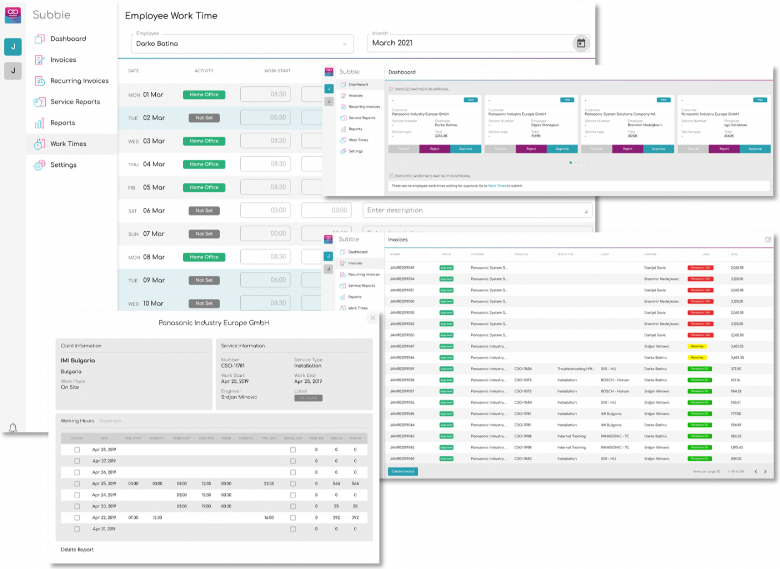Tick holiday checkbox for Apr 21, 2019
The height and width of the screenshot is (569, 780).
[77, 529]
